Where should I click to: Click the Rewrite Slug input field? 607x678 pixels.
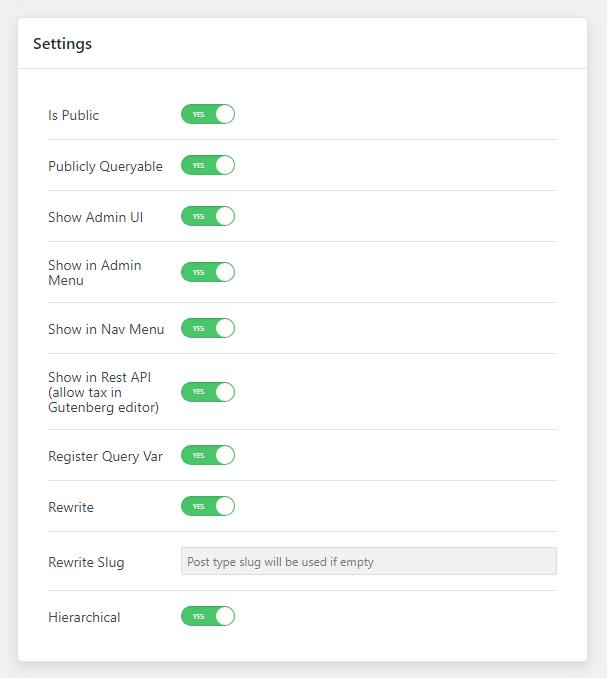click(369, 561)
